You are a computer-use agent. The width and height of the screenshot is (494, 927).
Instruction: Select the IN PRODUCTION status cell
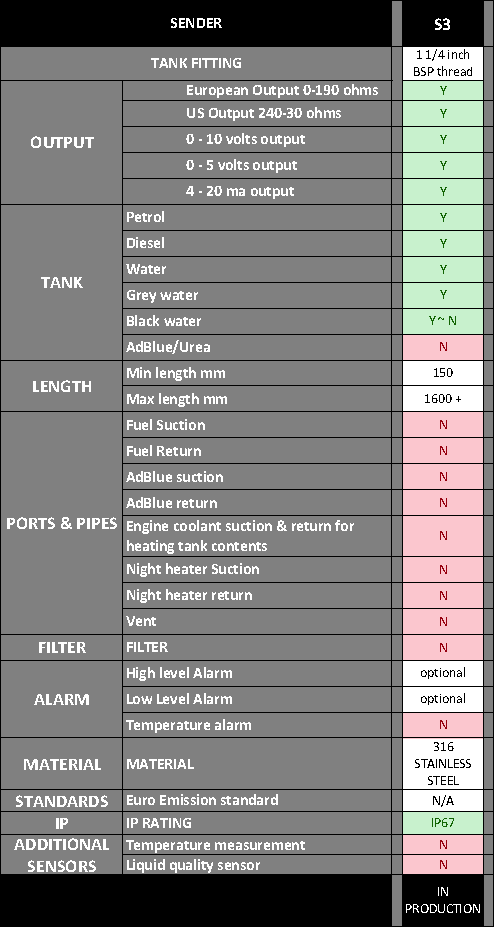(443, 900)
